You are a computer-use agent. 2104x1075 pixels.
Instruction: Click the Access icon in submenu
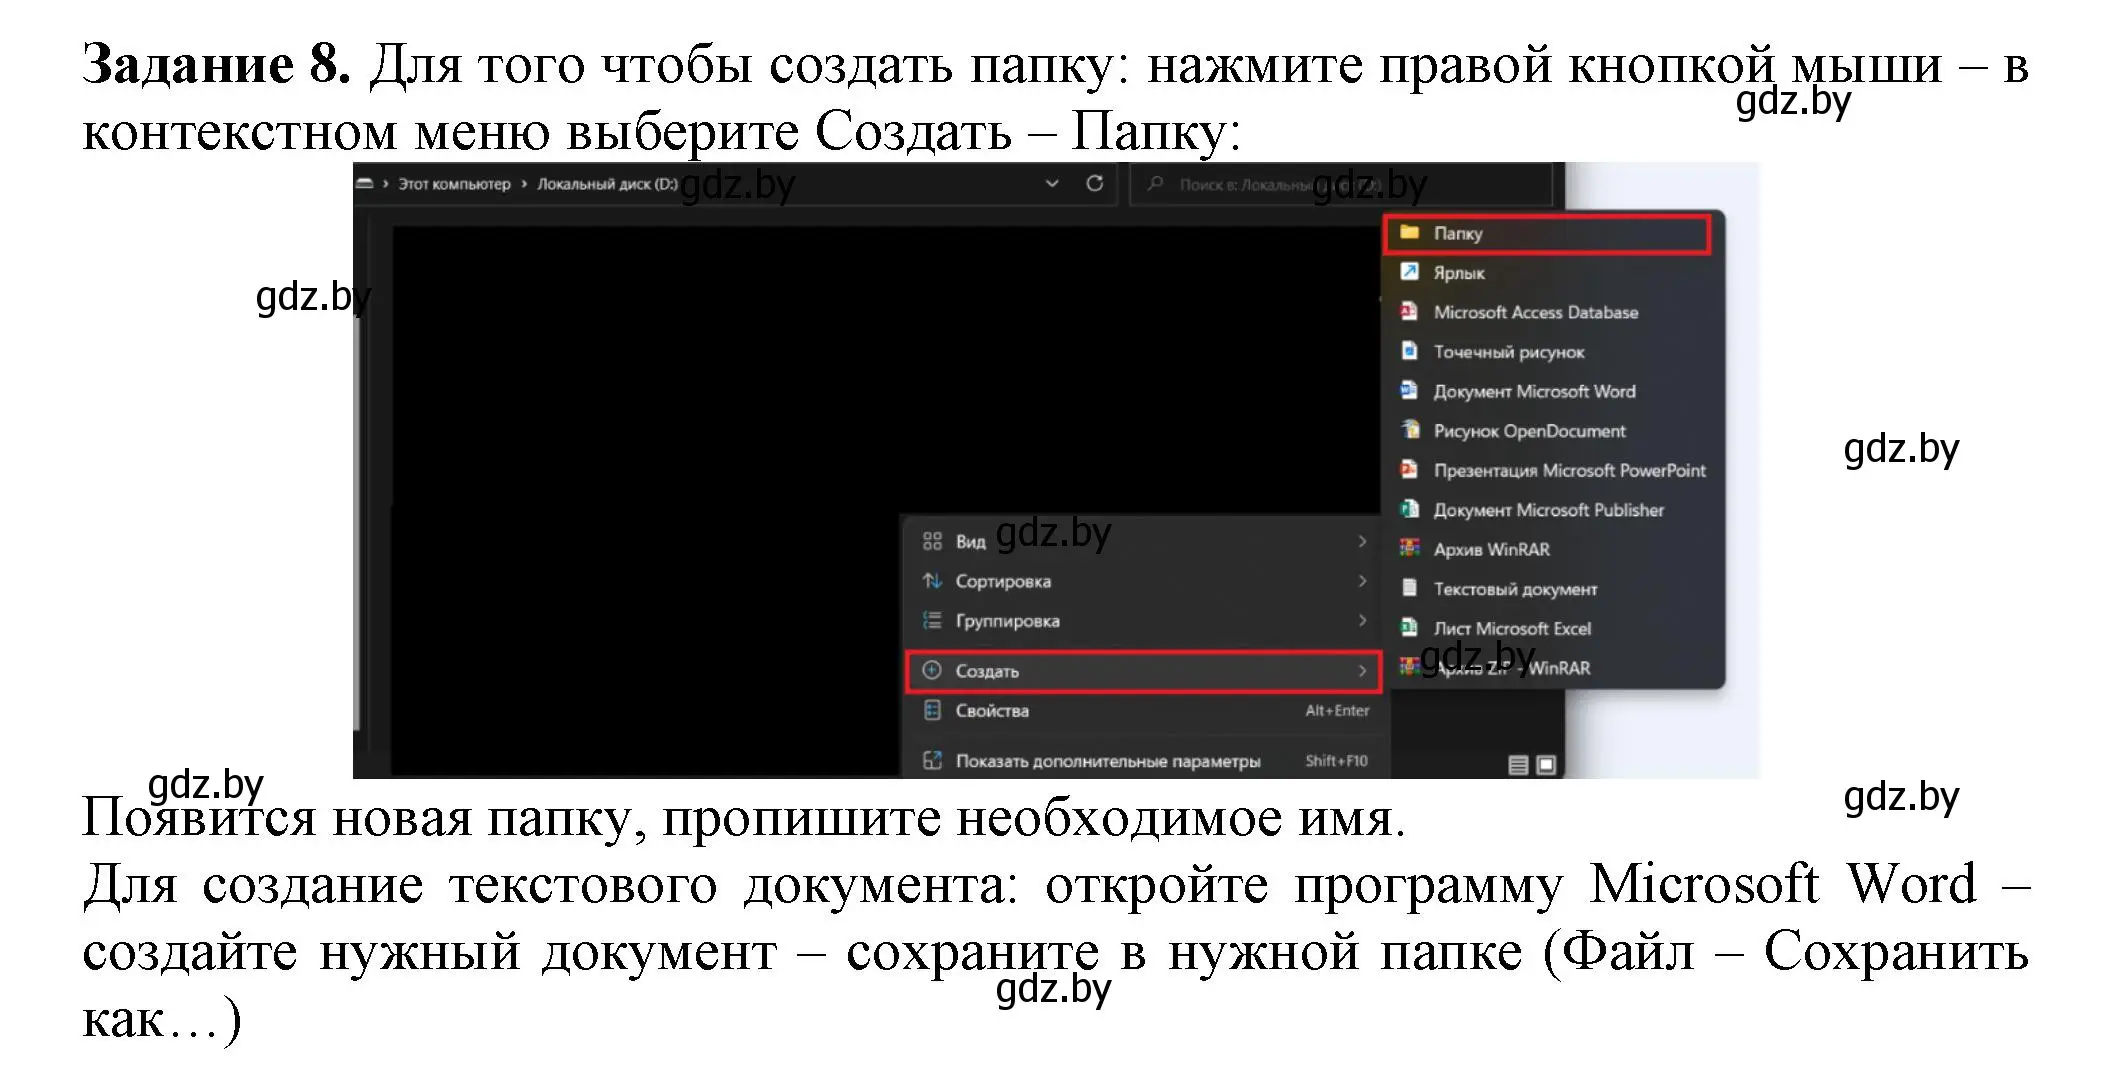[x=1410, y=311]
